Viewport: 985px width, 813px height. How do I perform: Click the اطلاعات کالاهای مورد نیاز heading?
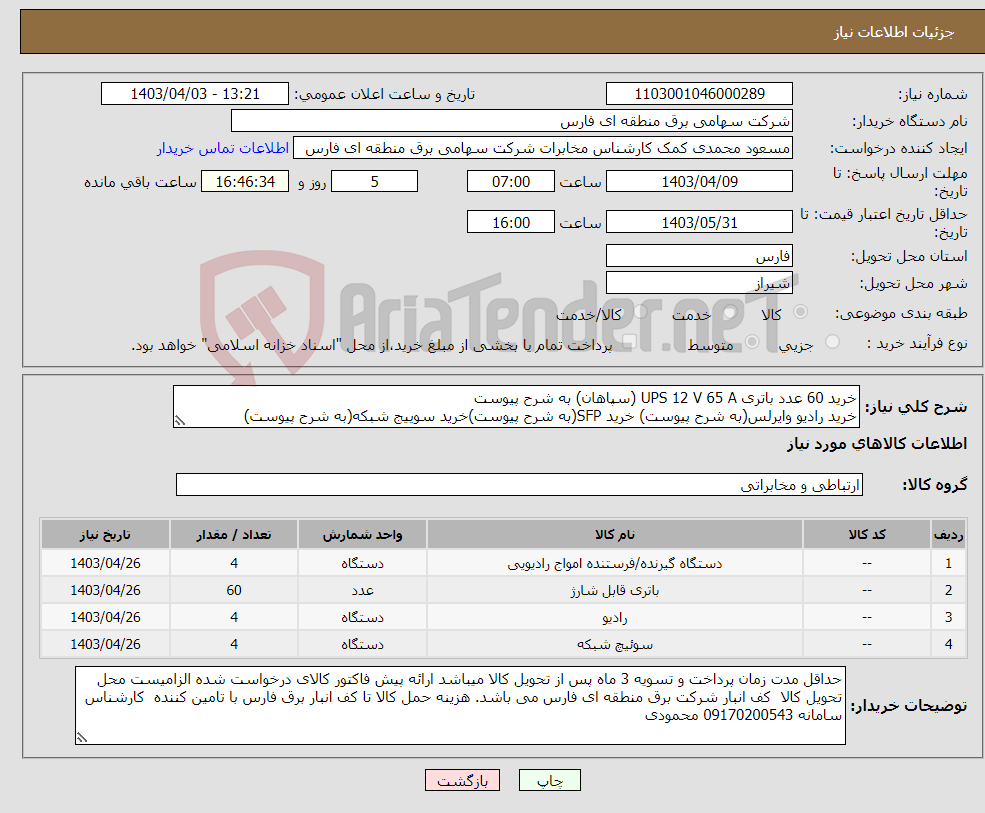[x=876, y=444]
